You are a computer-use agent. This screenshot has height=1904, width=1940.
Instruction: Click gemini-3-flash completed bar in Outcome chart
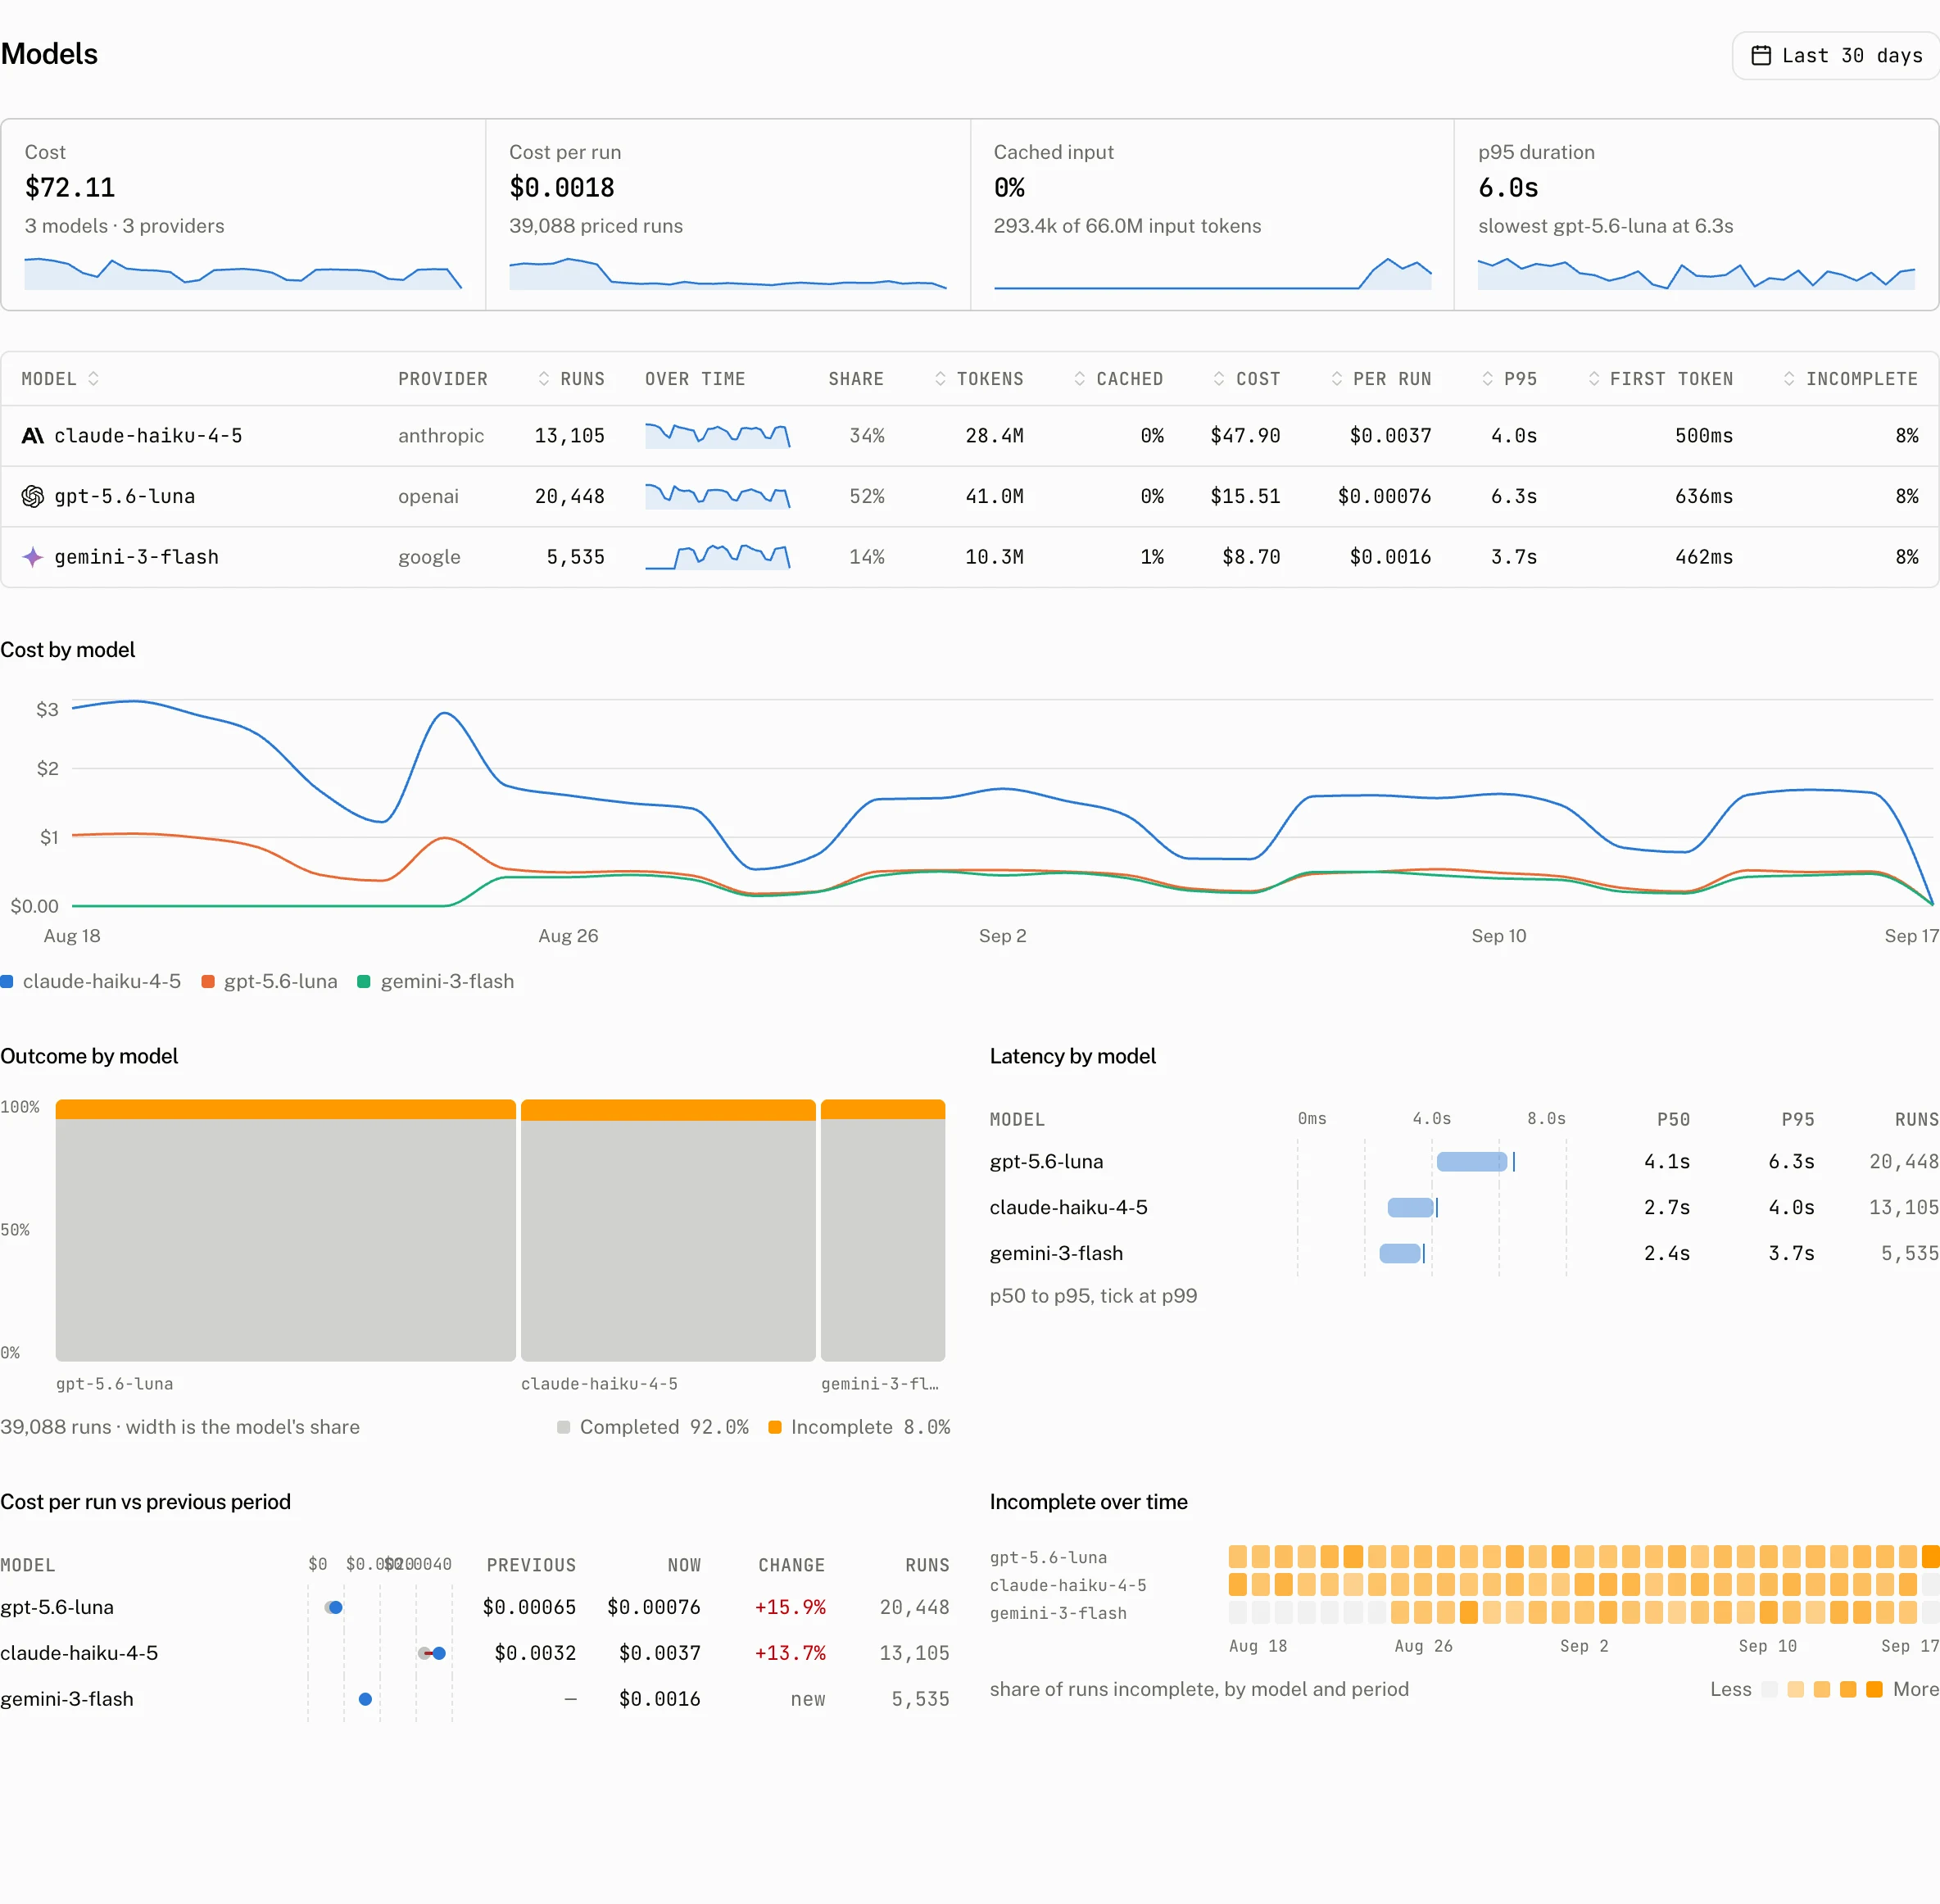tap(883, 1240)
